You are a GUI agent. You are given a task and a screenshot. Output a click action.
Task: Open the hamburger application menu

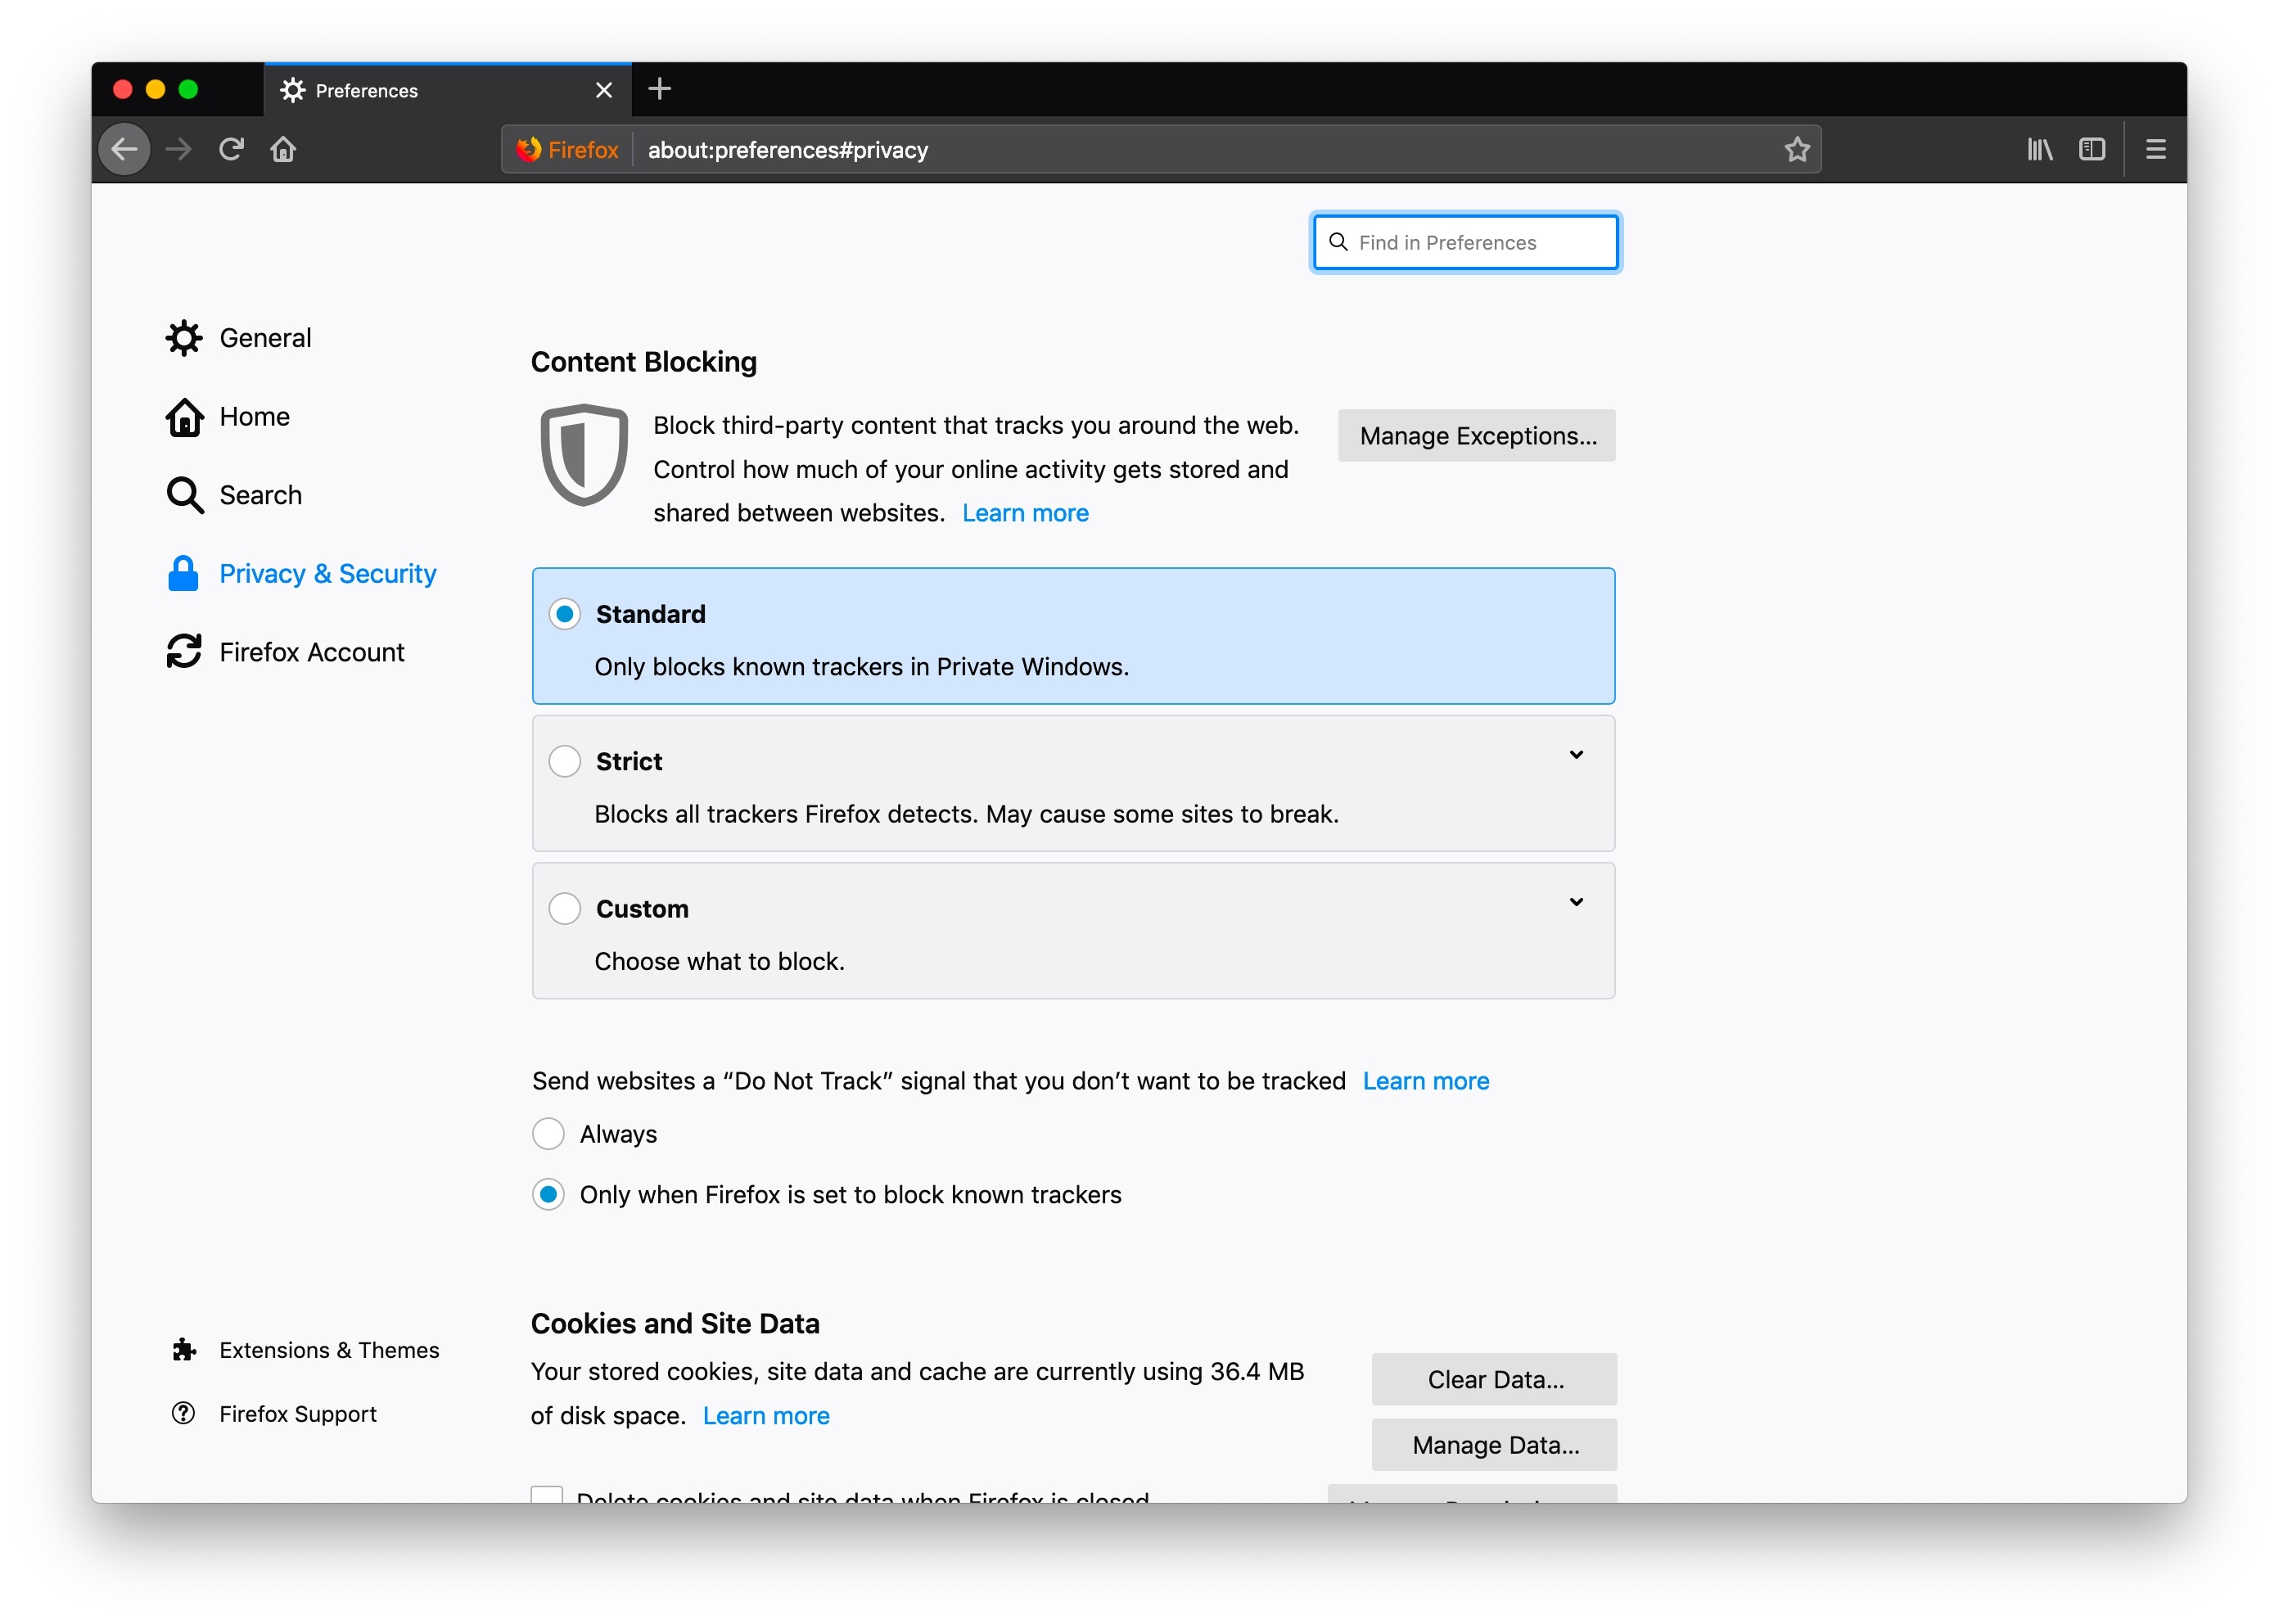[x=2155, y=150]
